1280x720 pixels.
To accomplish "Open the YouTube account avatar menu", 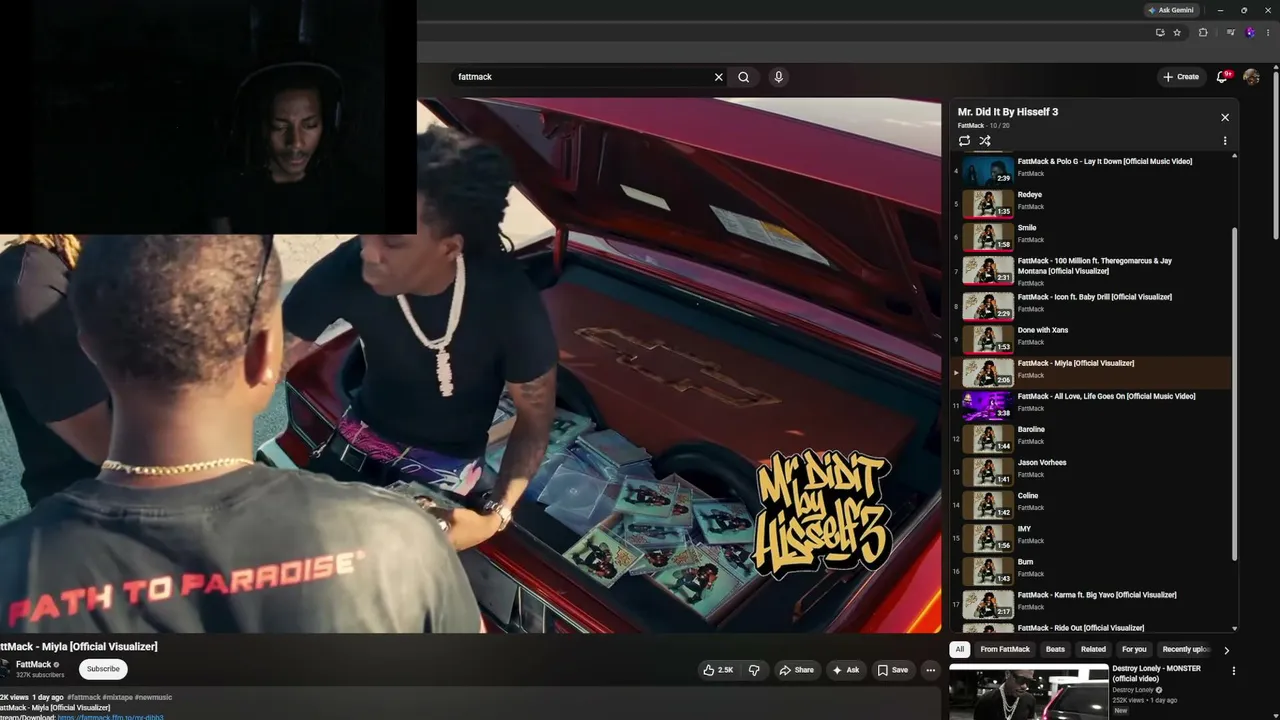I will [x=1251, y=77].
